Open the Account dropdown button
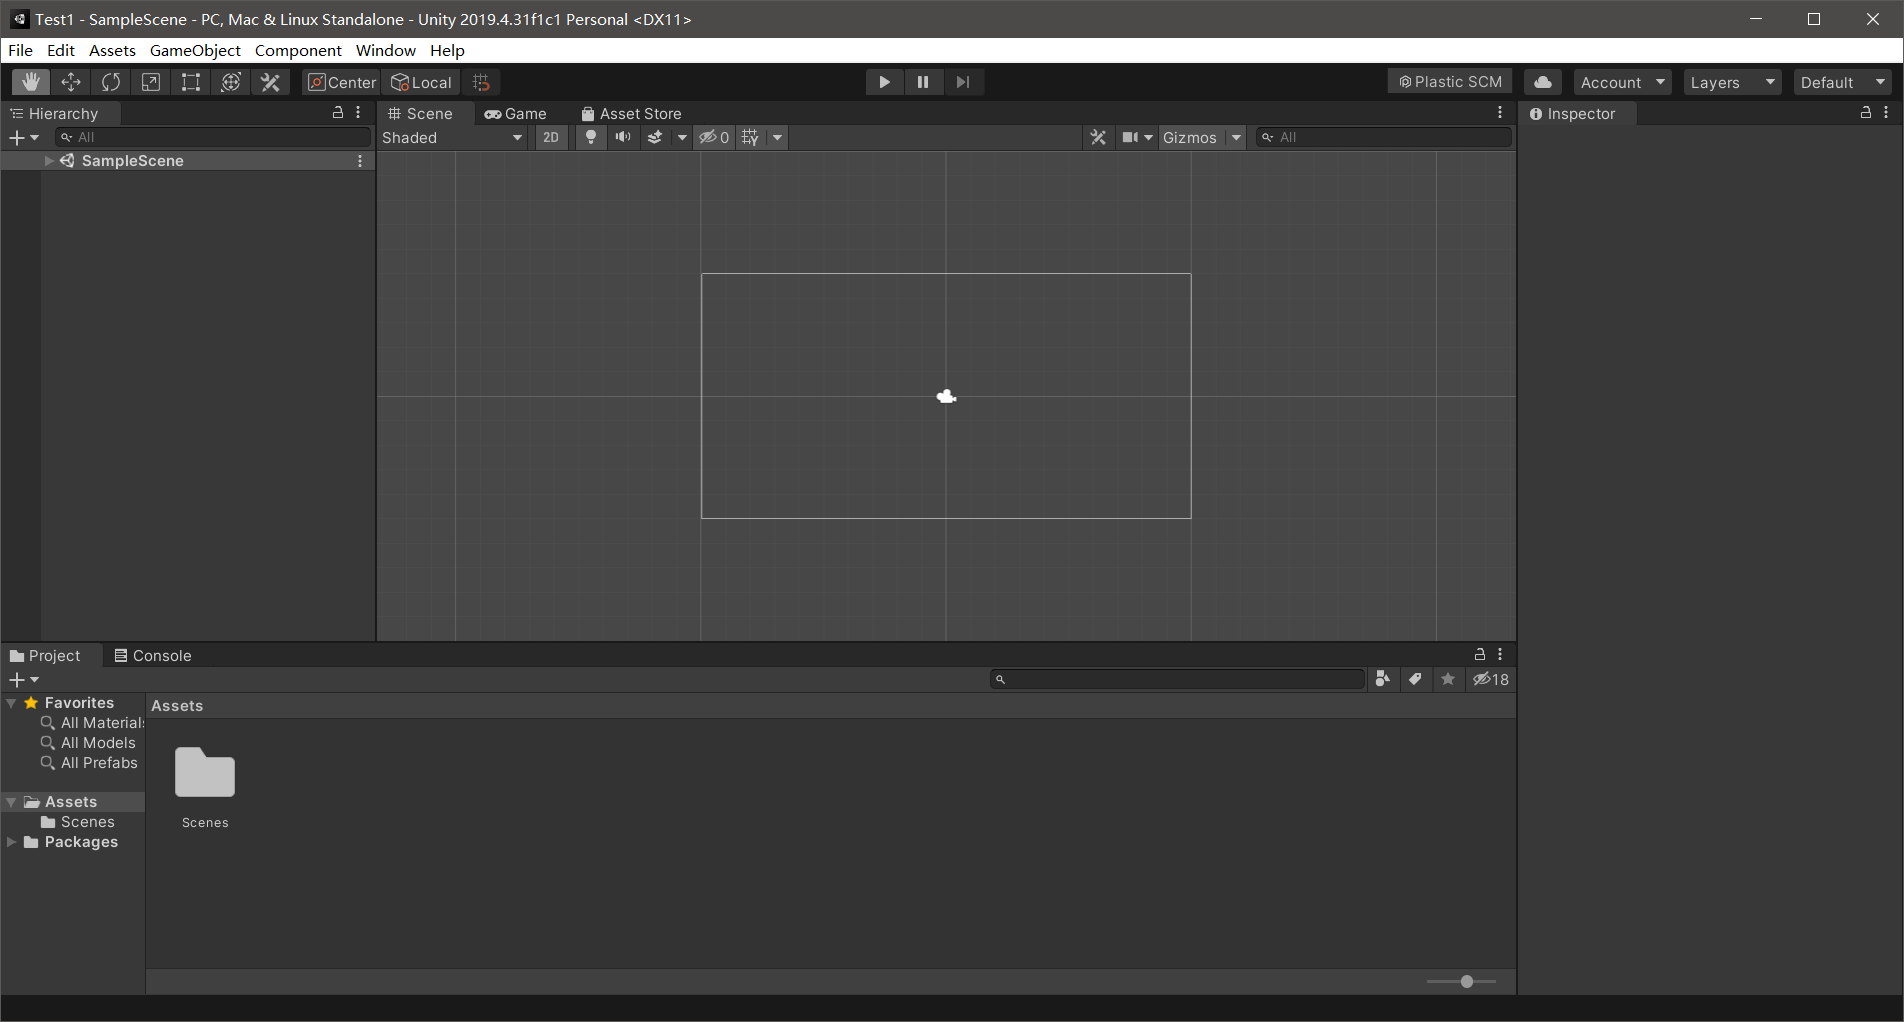The height and width of the screenshot is (1022, 1904). [1621, 82]
